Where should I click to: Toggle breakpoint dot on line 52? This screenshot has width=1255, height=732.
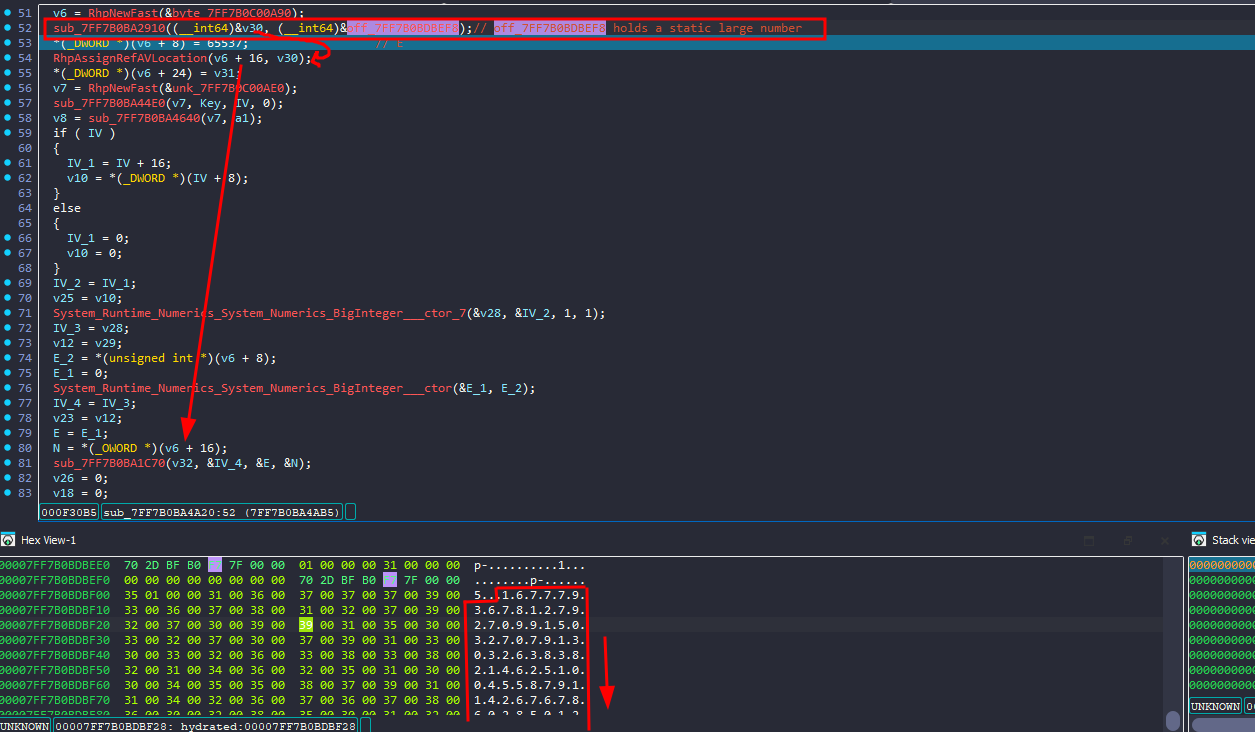coord(8,29)
